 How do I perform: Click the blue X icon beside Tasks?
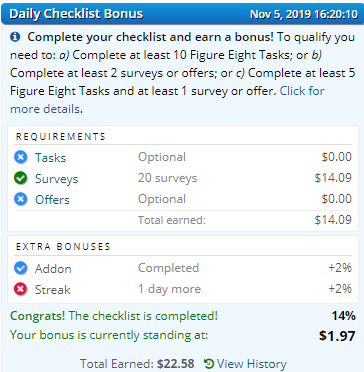[x=20, y=157]
